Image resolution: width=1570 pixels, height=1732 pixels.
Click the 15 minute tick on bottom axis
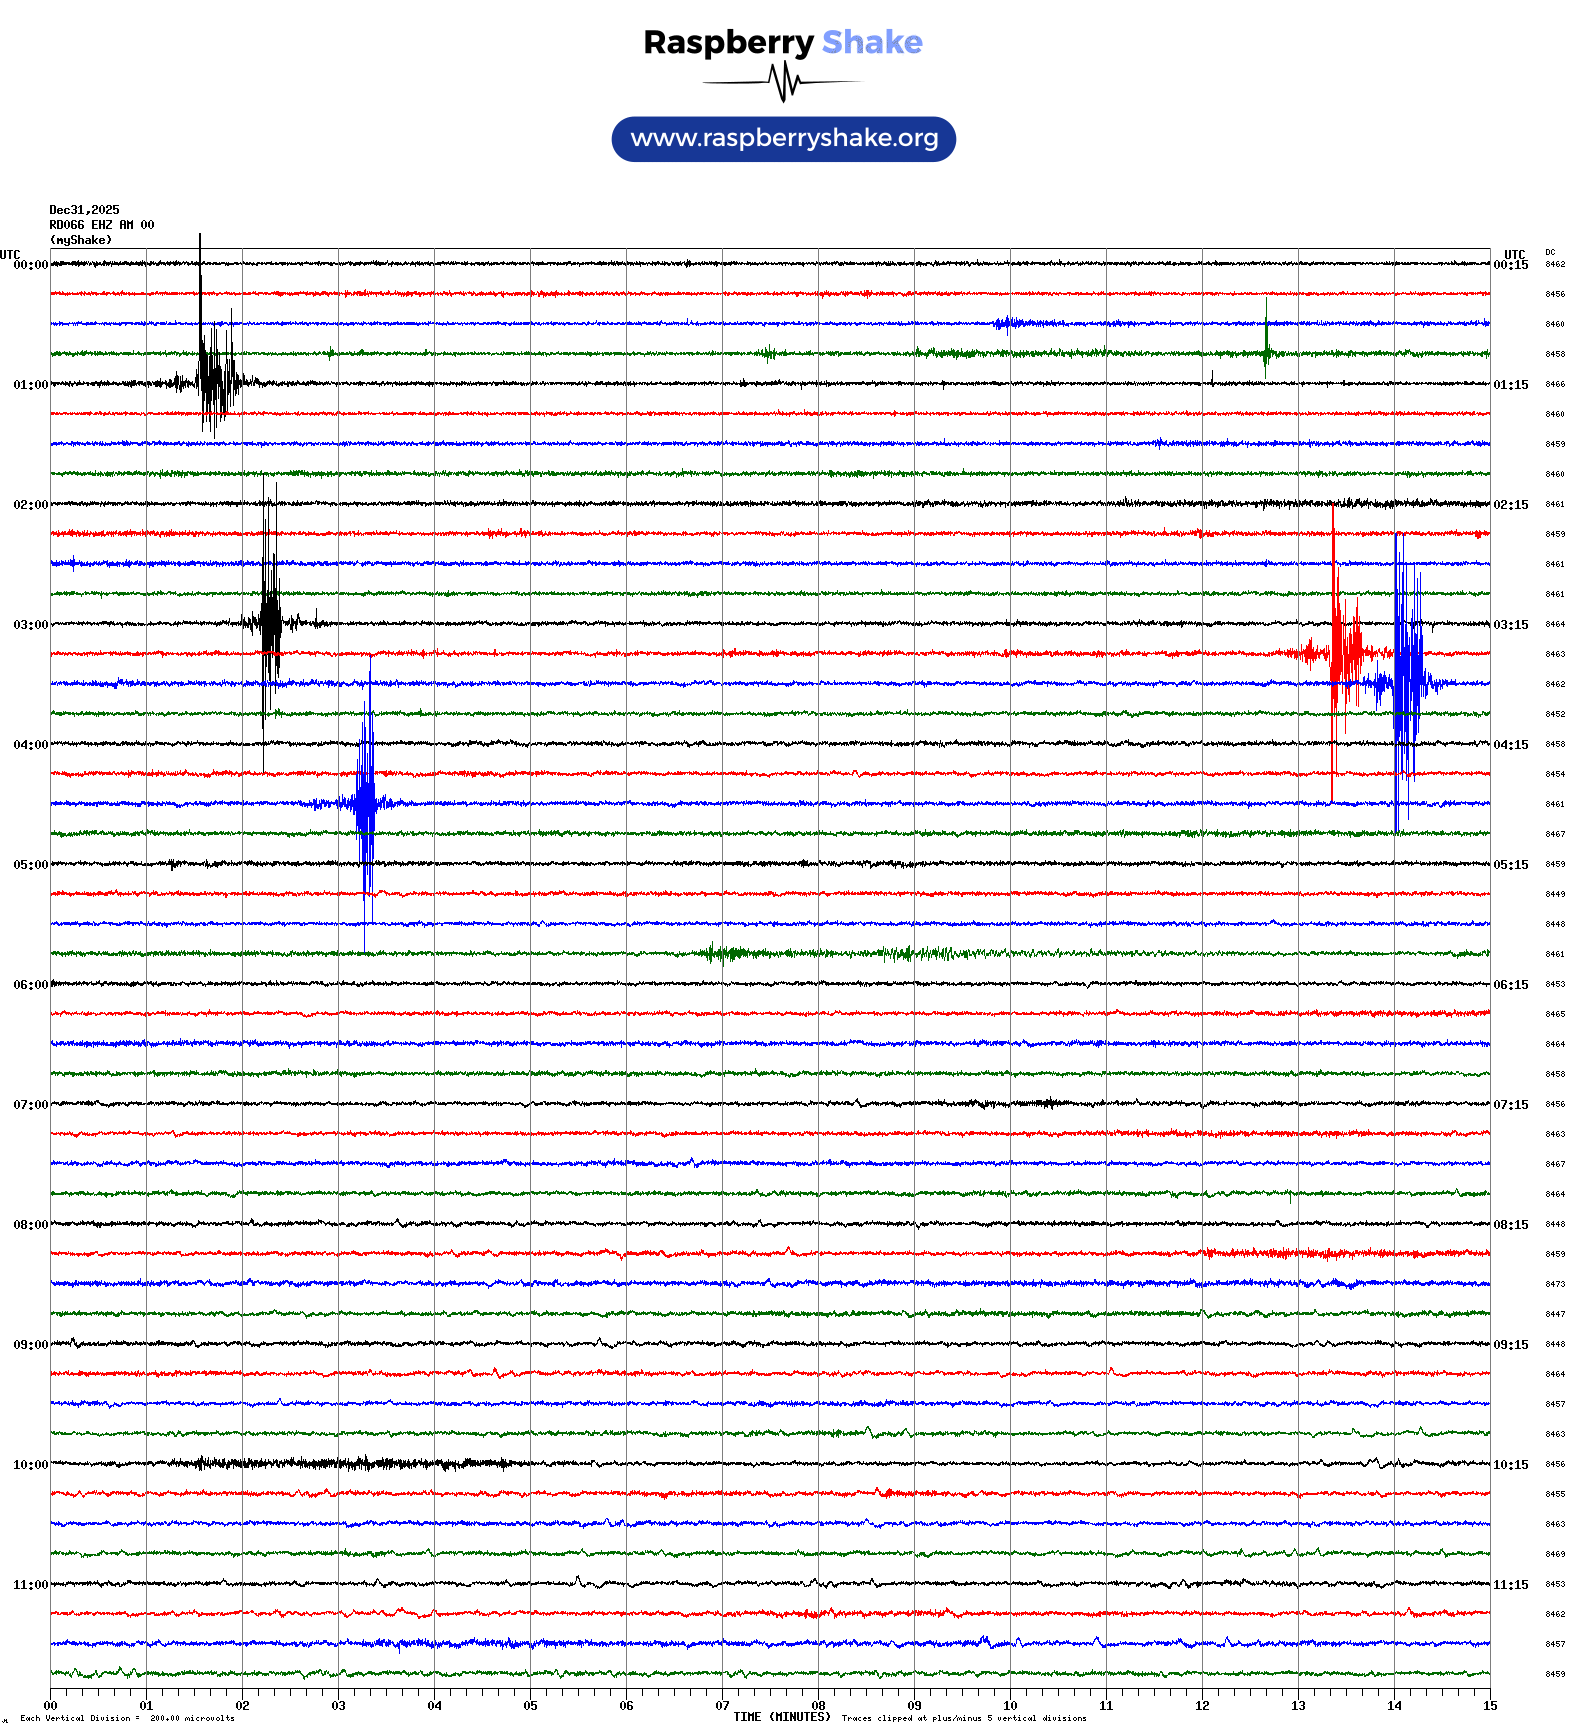[1490, 1706]
